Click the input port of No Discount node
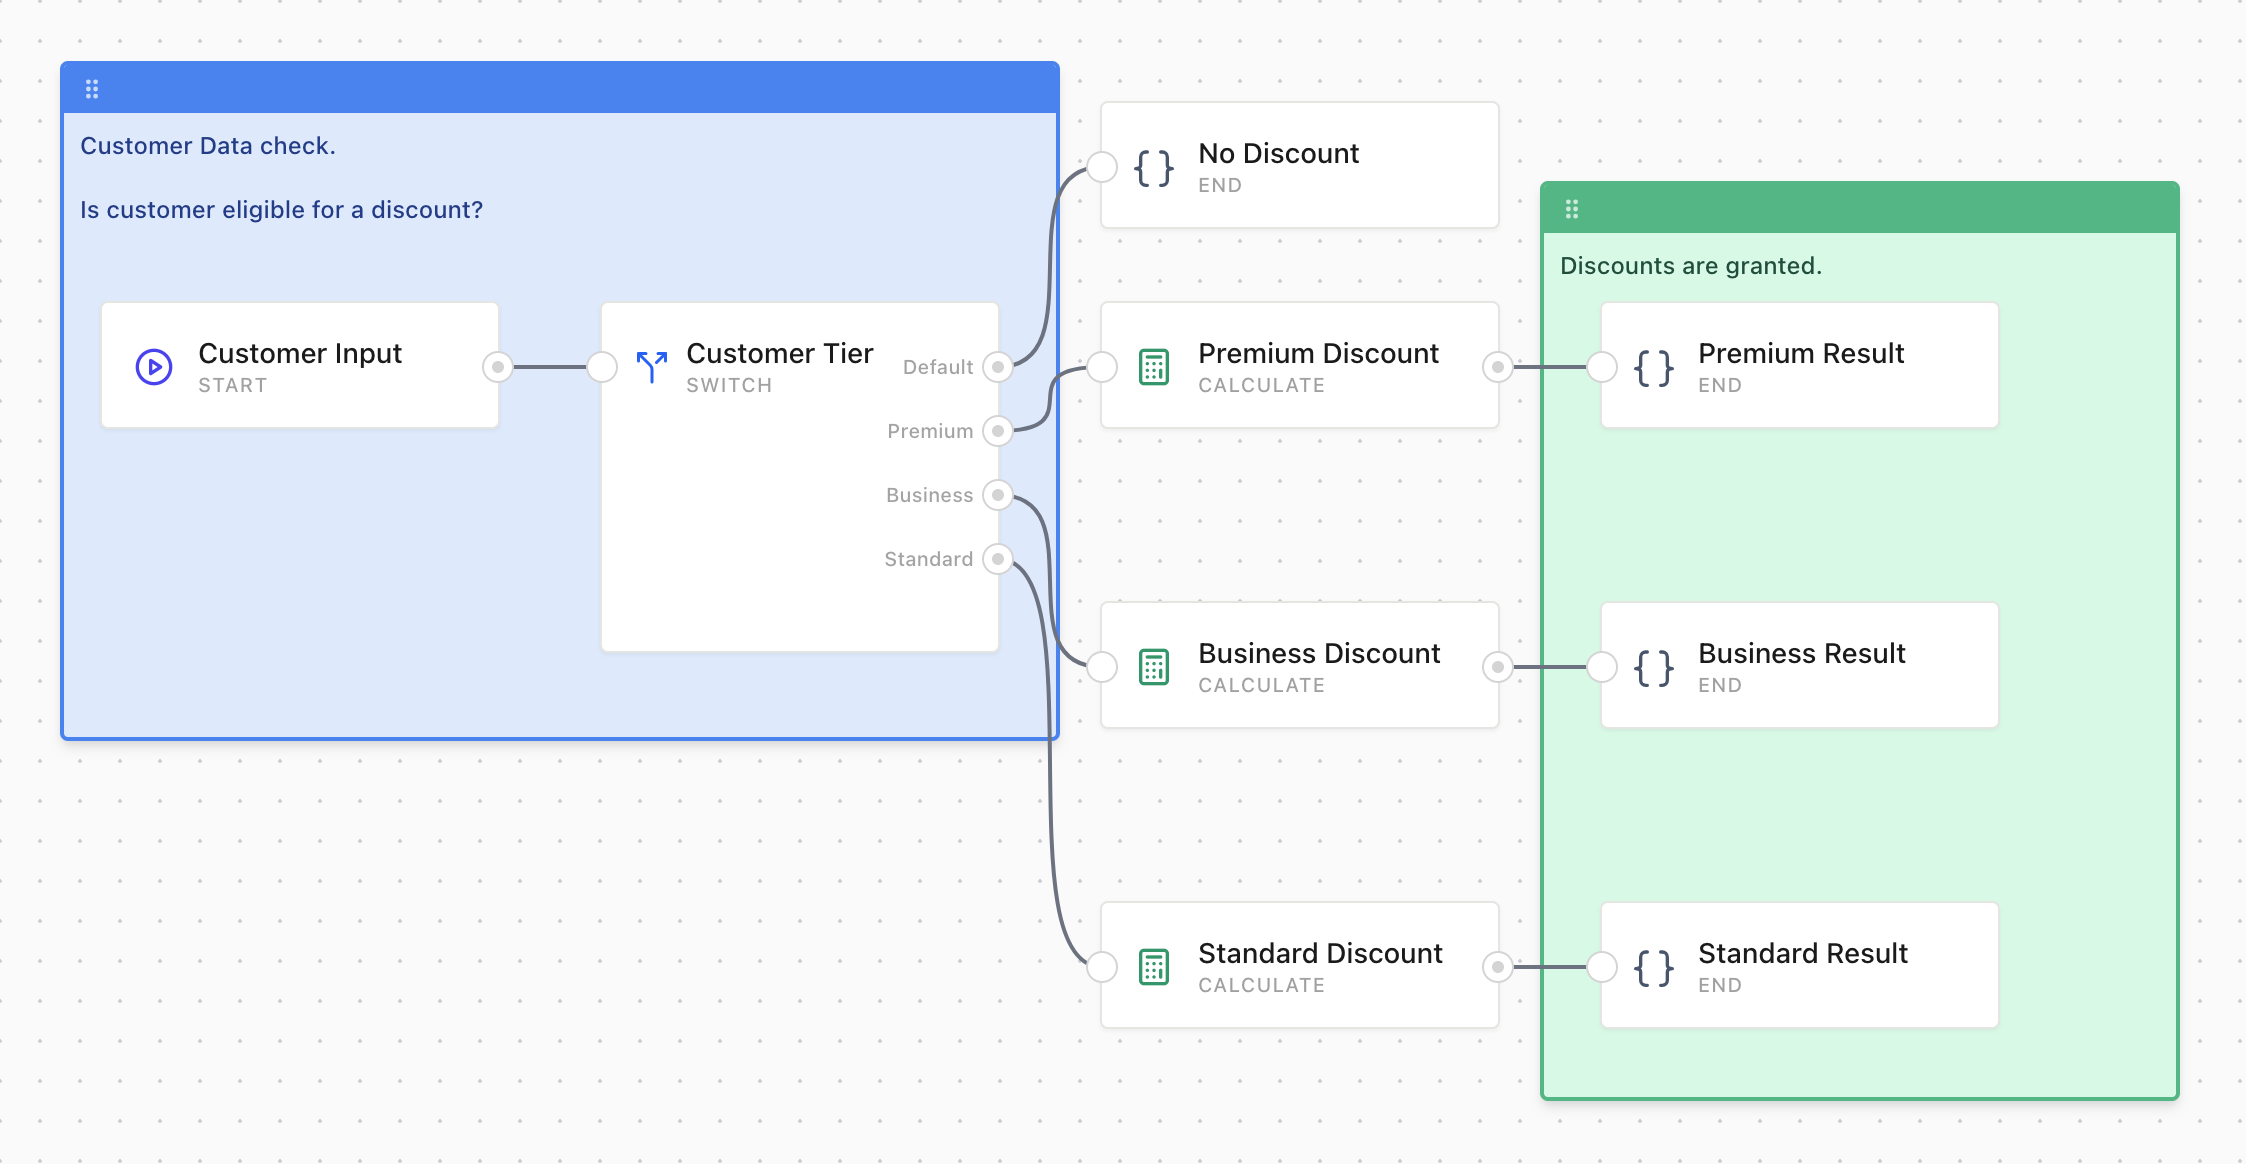The height and width of the screenshot is (1164, 2246). (1101, 167)
